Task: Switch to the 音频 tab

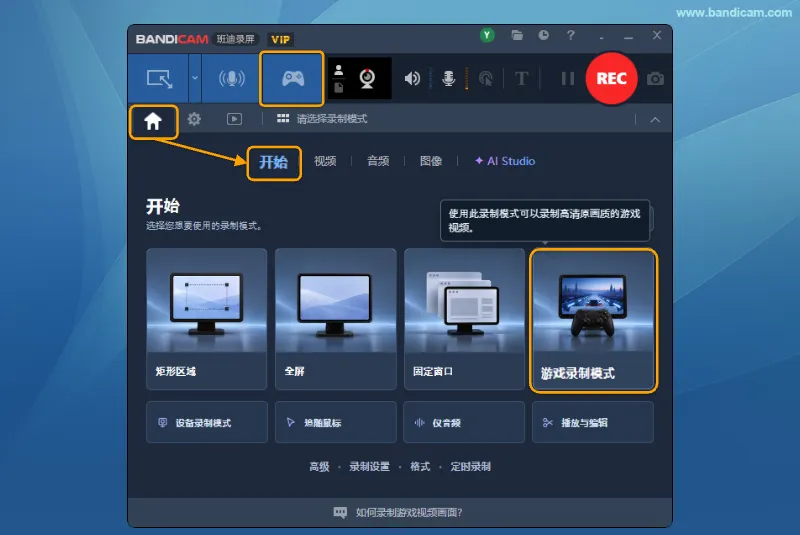Action: click(378, 161)
